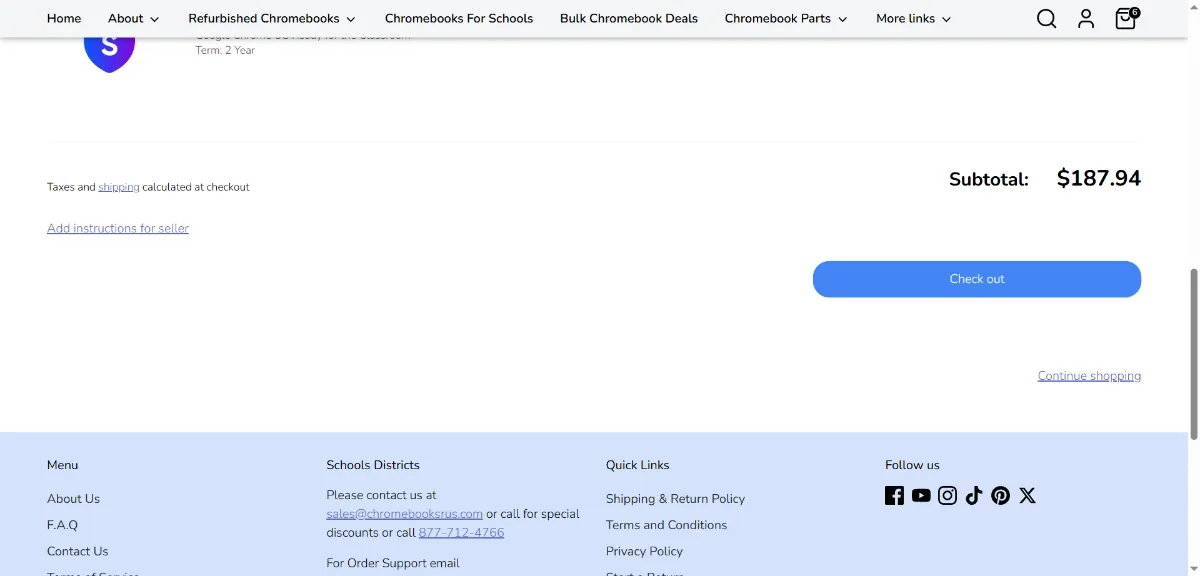Open Add instructions for seller link
The image size is (1200, 576).
pyautogui.click(x=118, y=228)
